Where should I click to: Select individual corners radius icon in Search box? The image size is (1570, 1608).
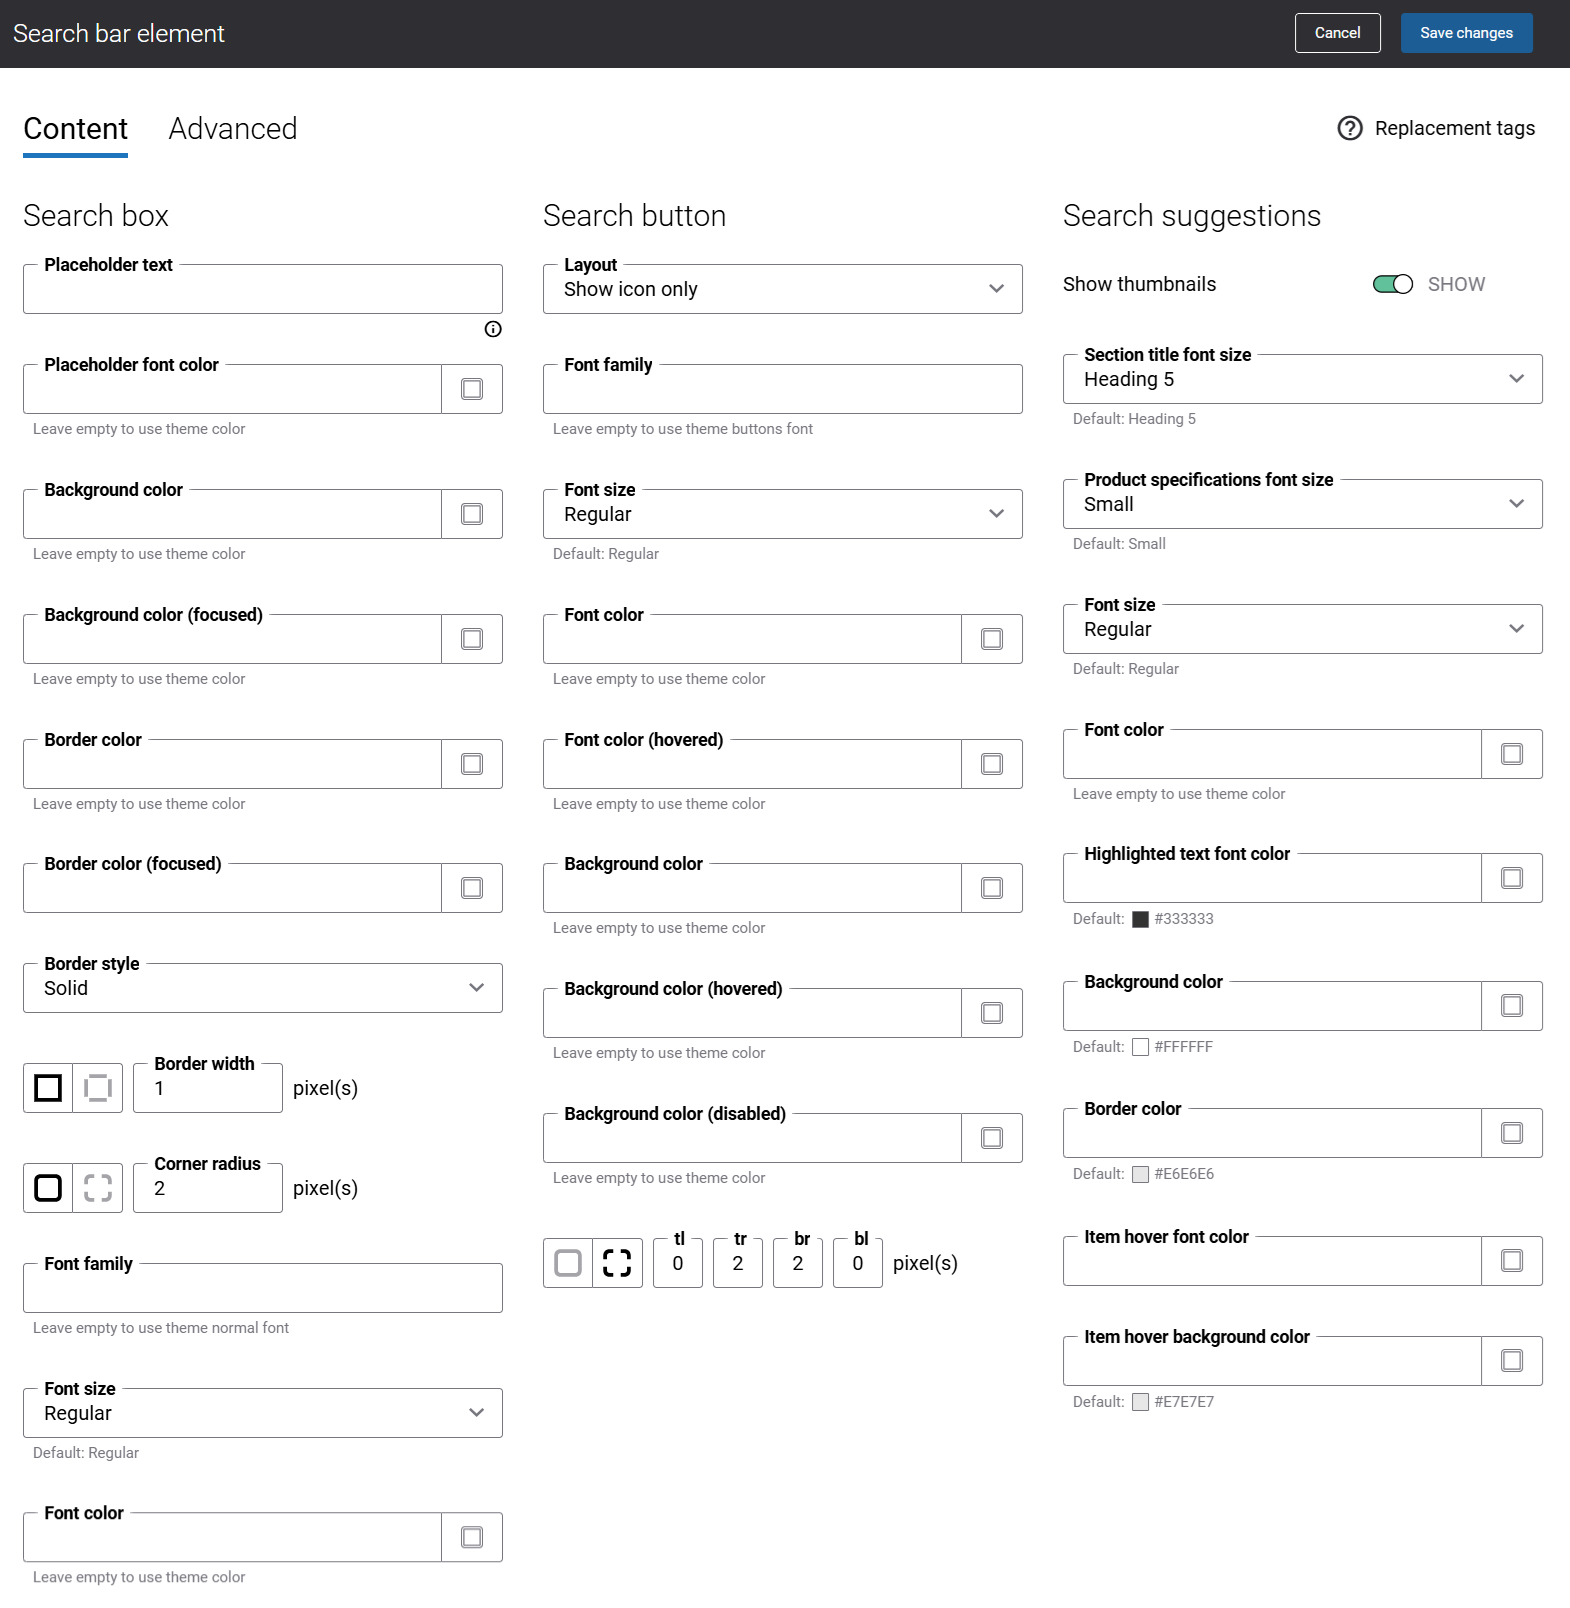(98, 1188)
